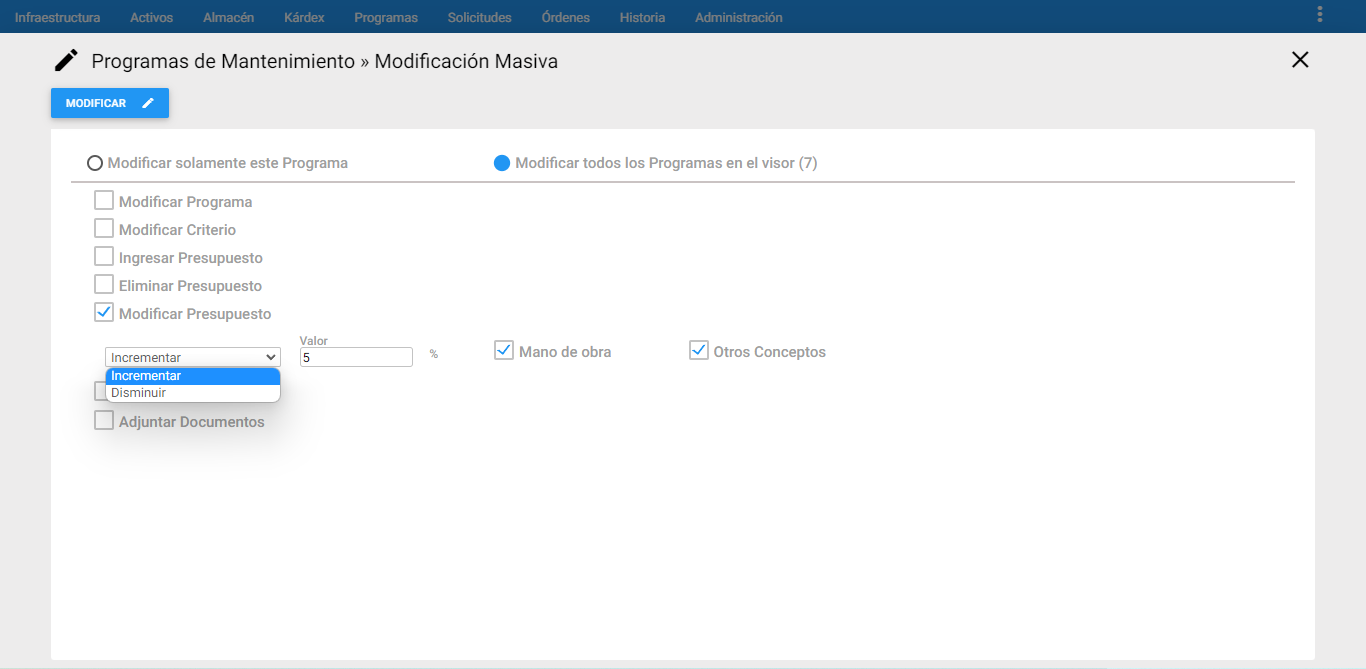
Task: Choose Incrementar in the dropdown list
Action: click(x=193, y=376)
